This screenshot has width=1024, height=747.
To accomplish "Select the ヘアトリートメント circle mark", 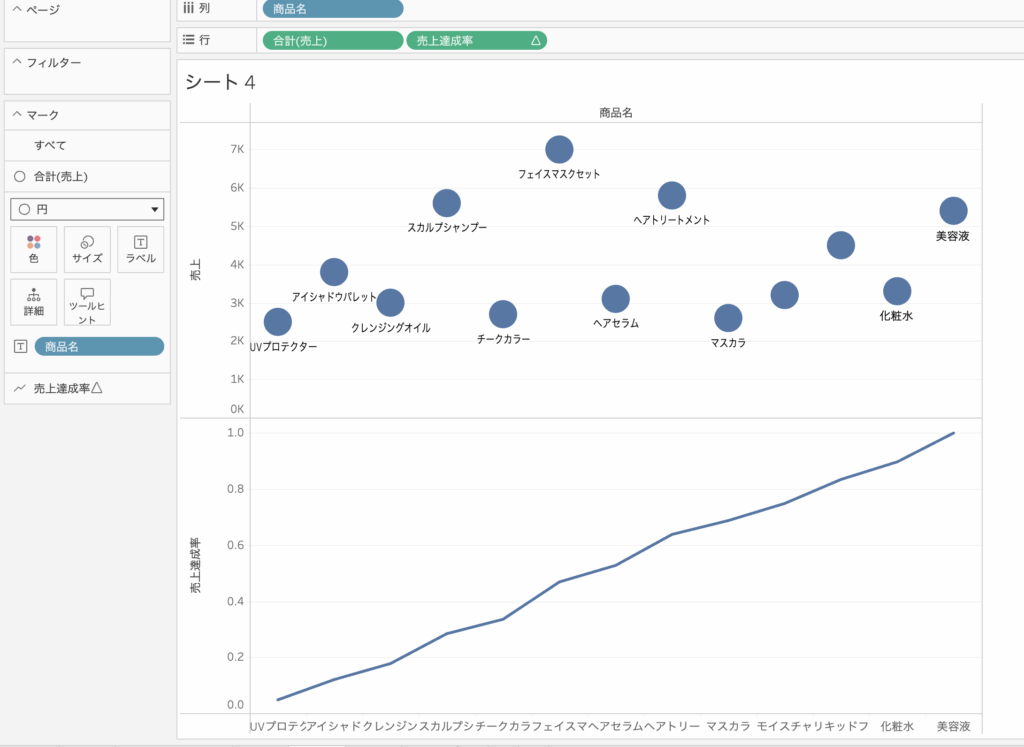I will pyautogui.click(x=672, y=195).
